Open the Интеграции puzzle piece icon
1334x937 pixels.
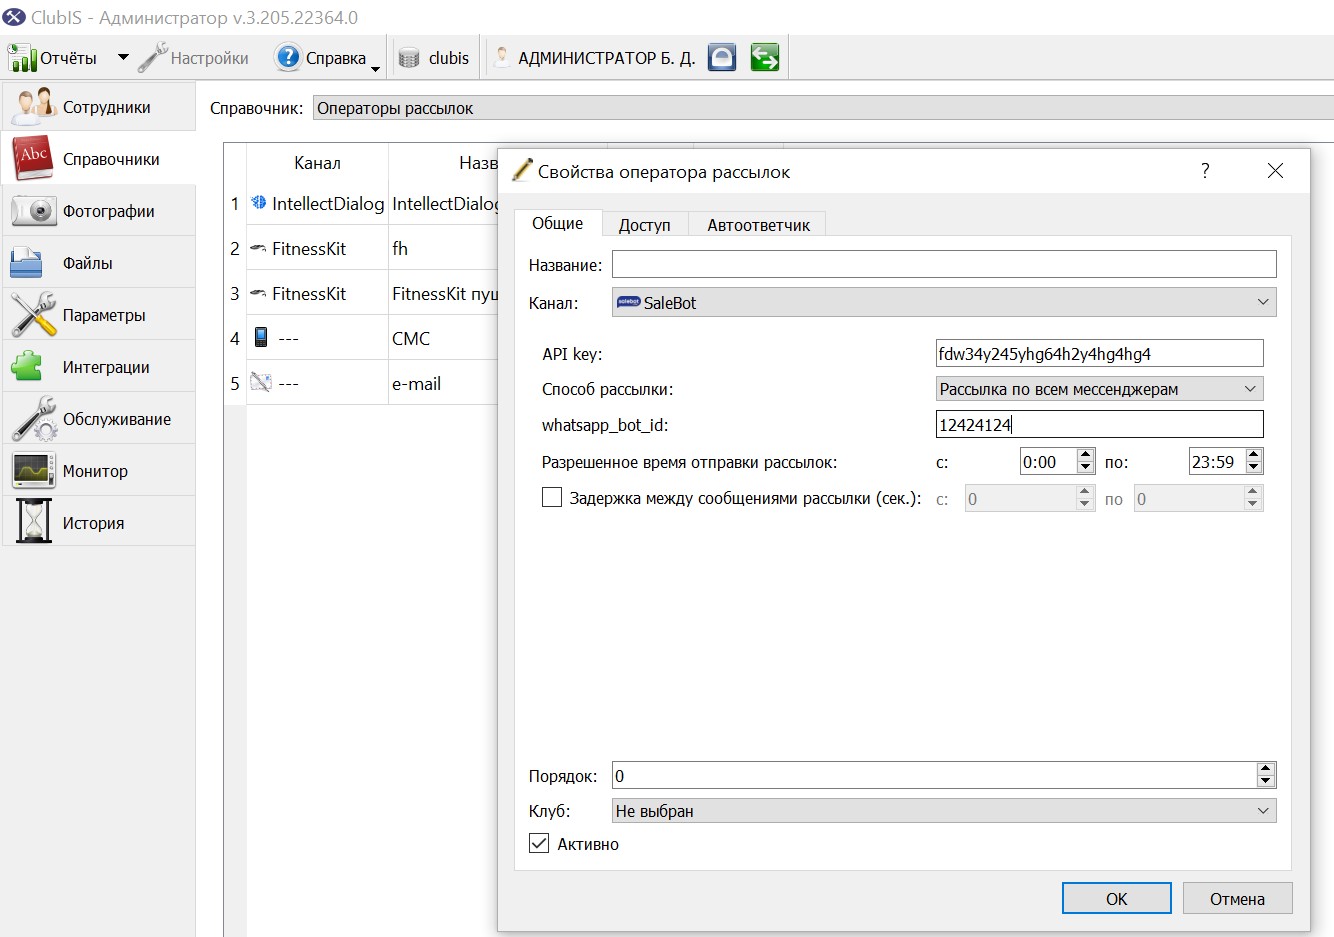27,366
